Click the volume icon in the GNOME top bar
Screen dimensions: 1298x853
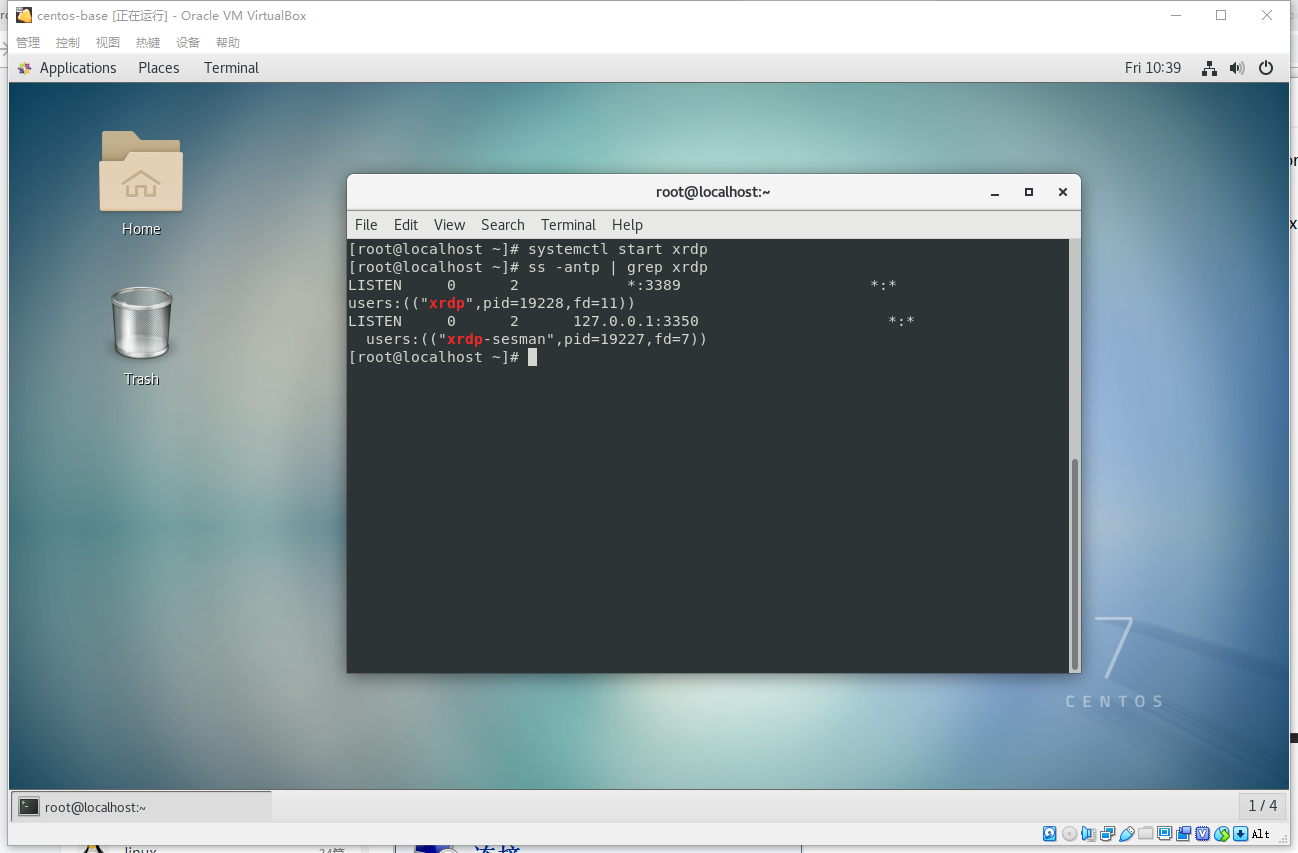tap(1237, 67)
